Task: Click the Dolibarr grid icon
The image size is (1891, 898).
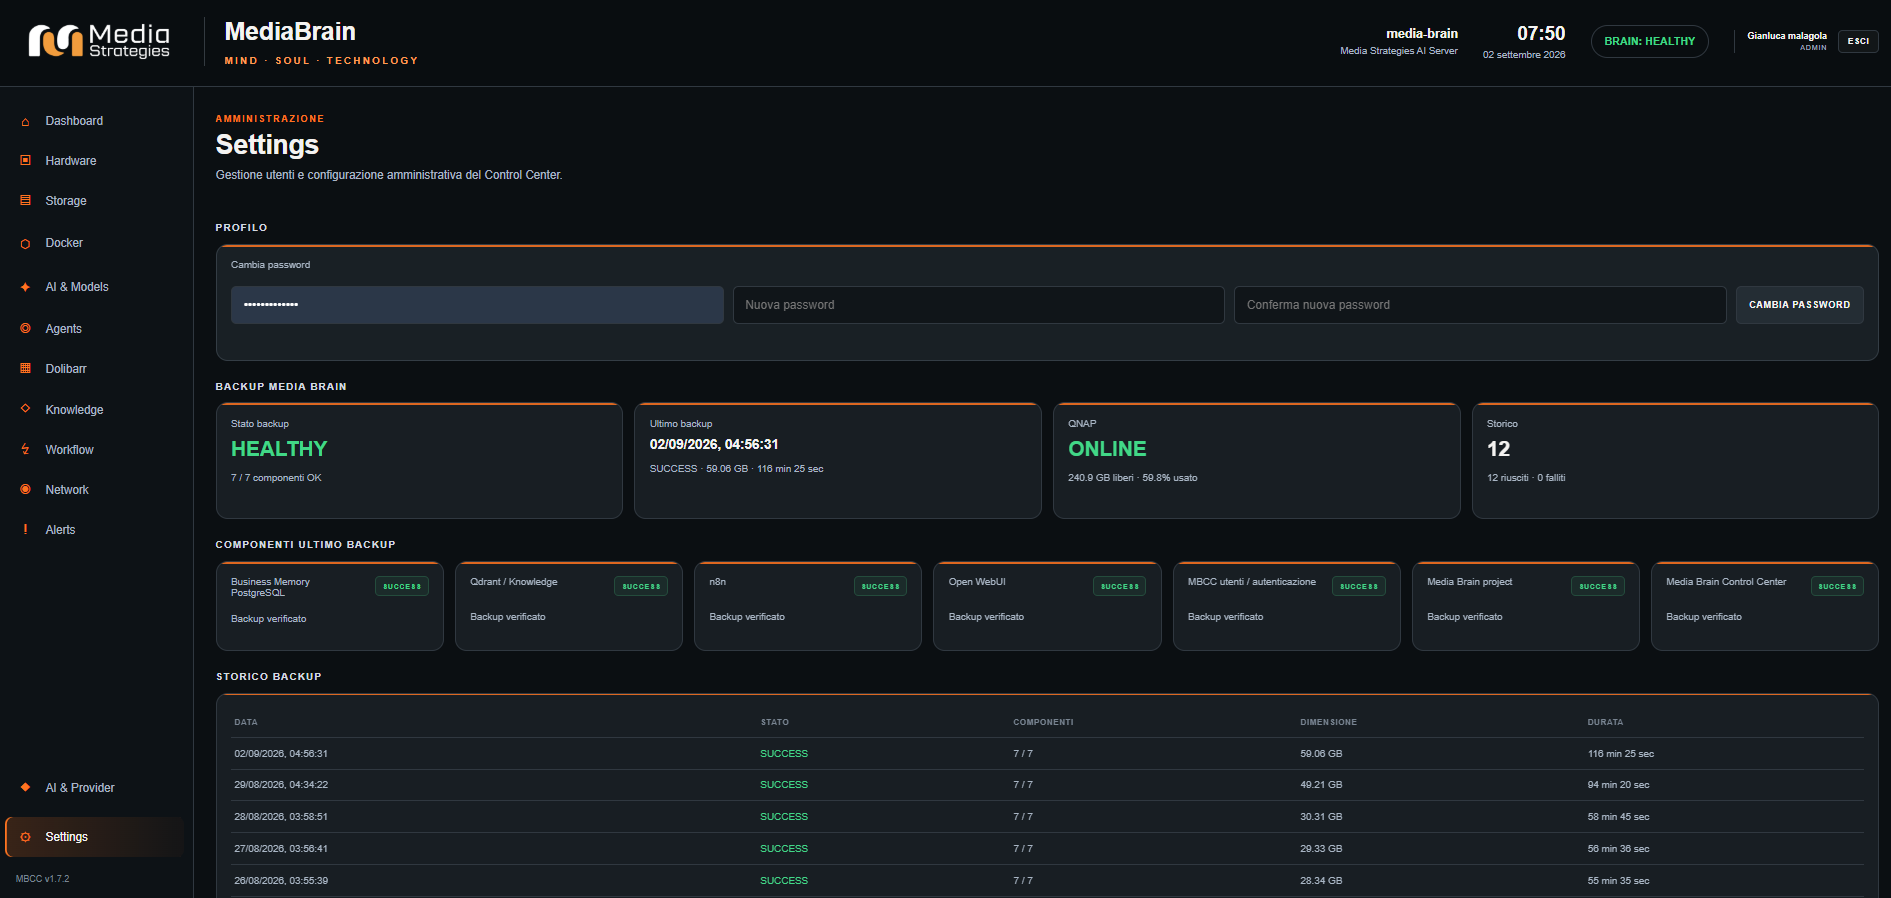Action: pos(25,369)
